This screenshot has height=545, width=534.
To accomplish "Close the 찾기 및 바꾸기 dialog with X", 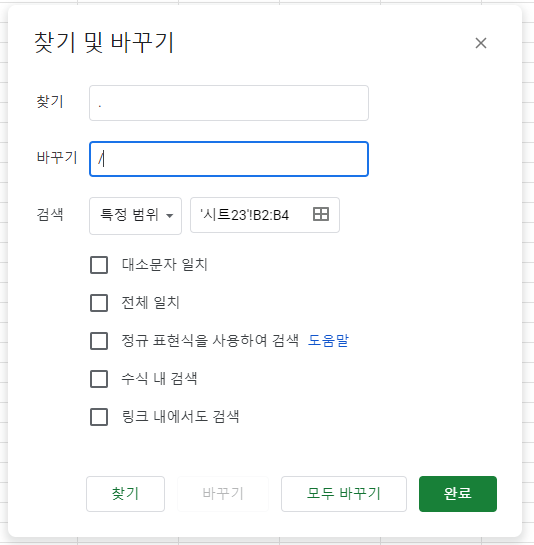I will [481, 43].
